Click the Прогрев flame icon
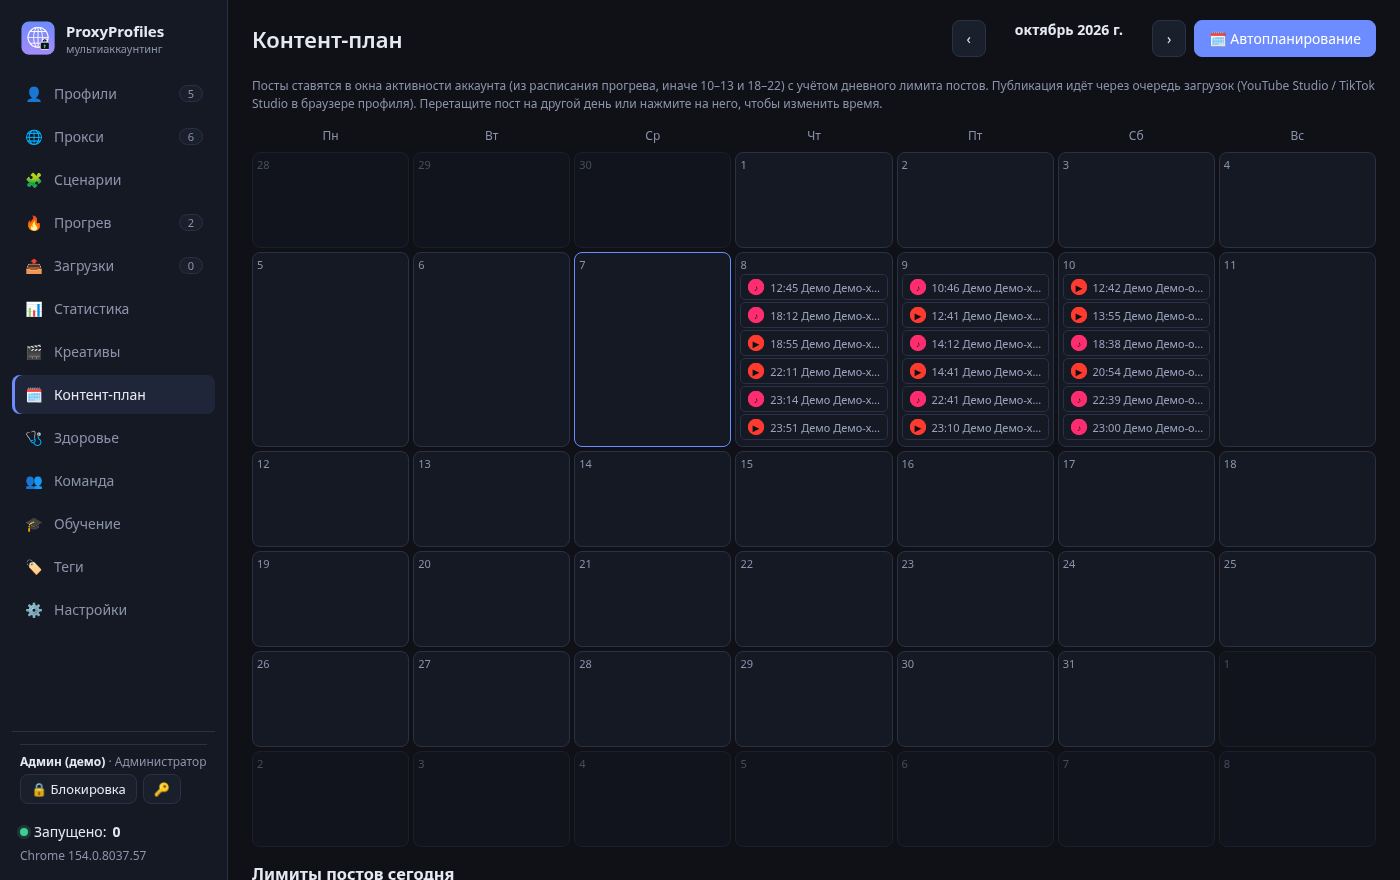Screen dimensions: 1400x880 34,223
